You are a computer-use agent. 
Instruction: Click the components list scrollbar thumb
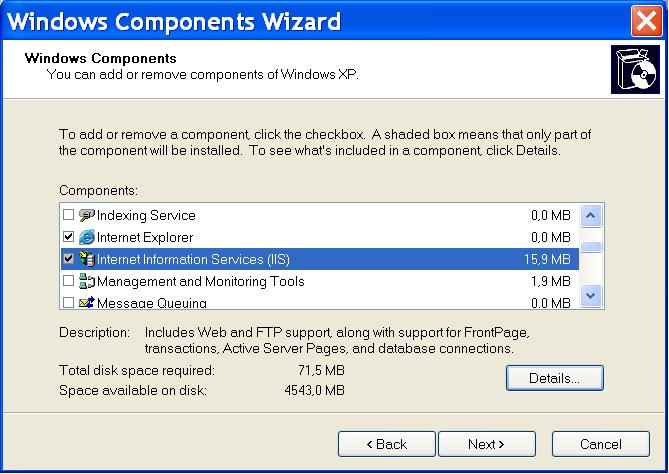coord(591,247)
